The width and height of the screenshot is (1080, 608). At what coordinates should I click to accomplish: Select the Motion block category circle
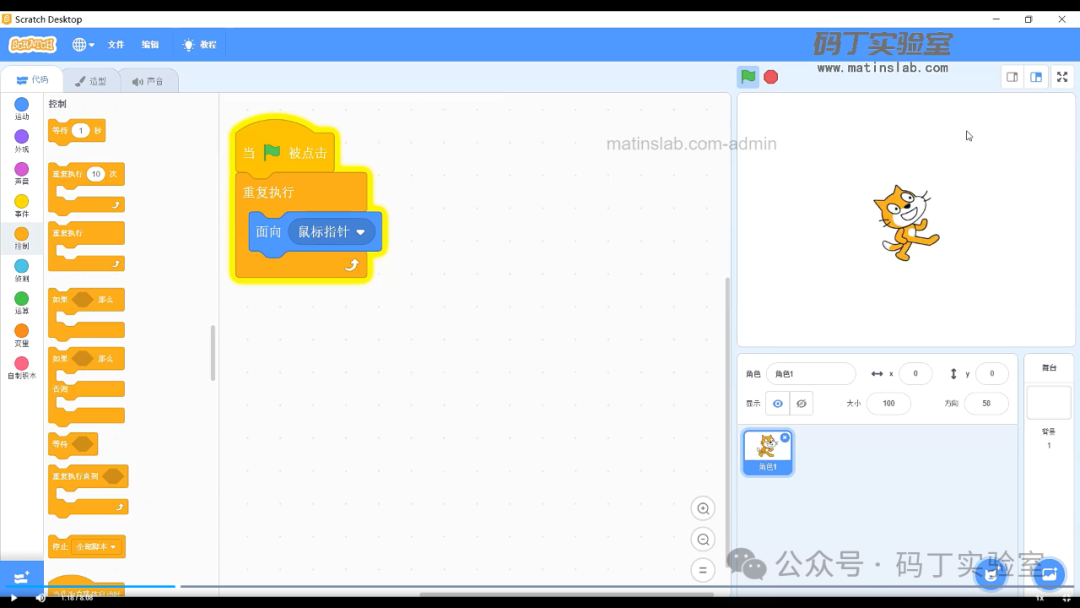(x=21, y=105)
